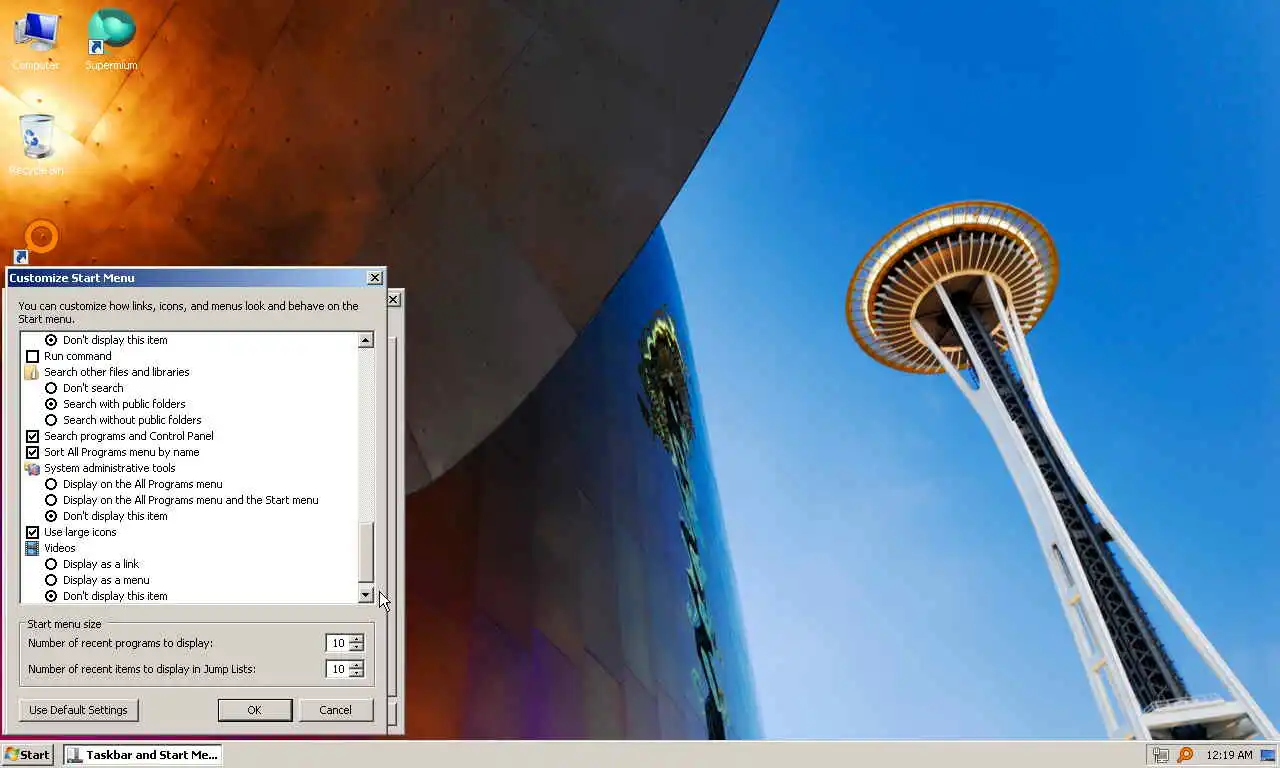Click the recent programs number field
Image resolution: width=1280 pixels, height=768 pixels.
(337, 643)
